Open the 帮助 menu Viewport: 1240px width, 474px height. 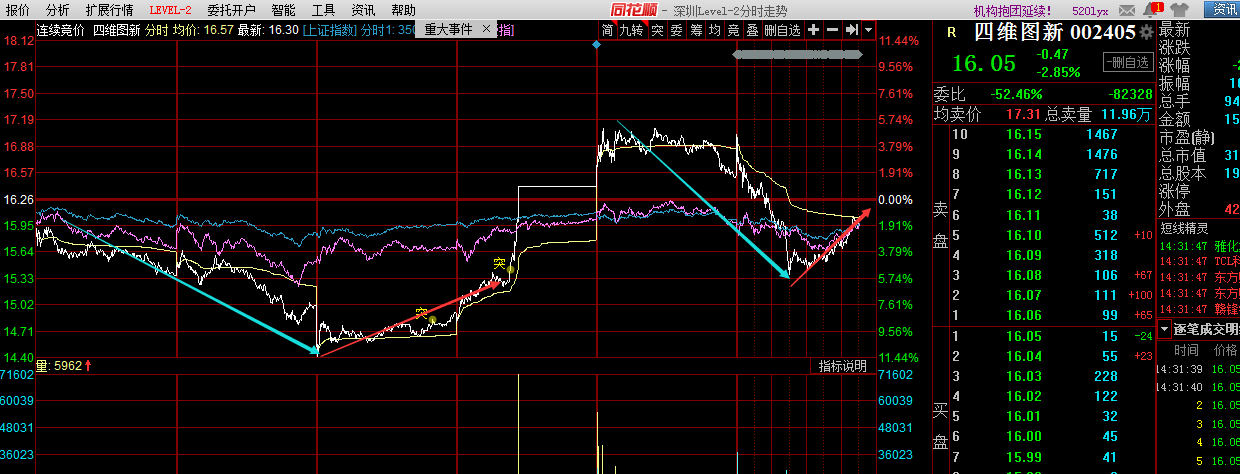[403, 10]
